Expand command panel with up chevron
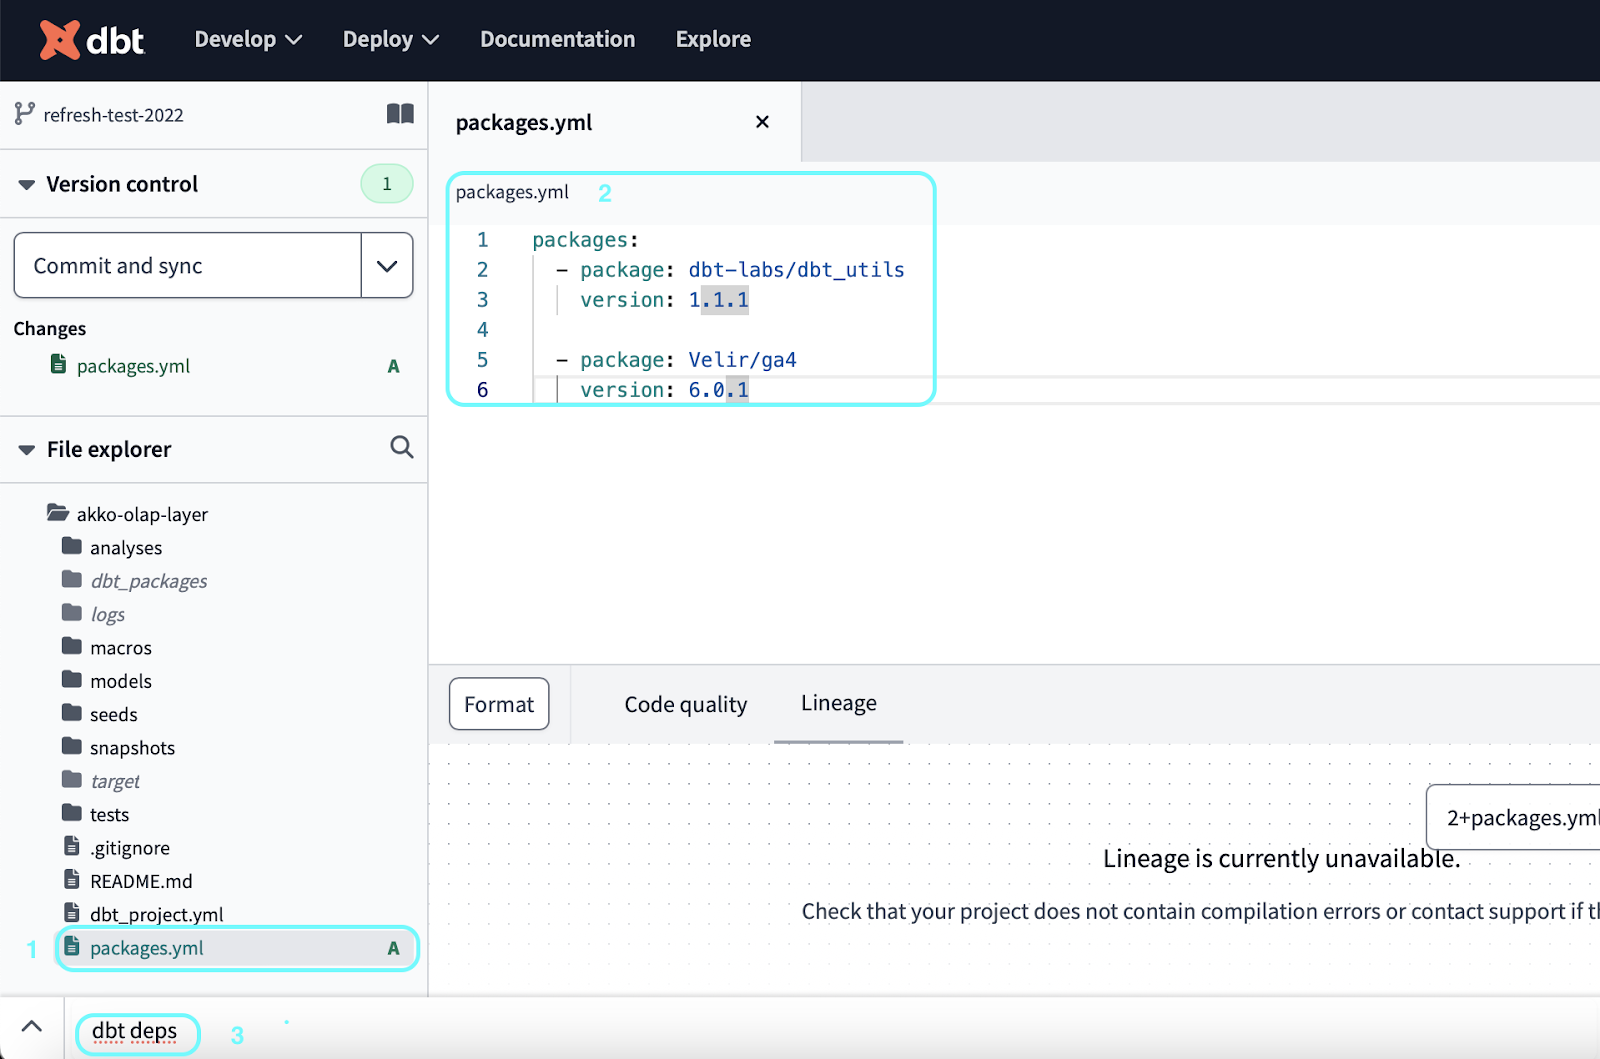Image resolution: width=1600 pixels, height=1059 pixels. point(32,1027)
